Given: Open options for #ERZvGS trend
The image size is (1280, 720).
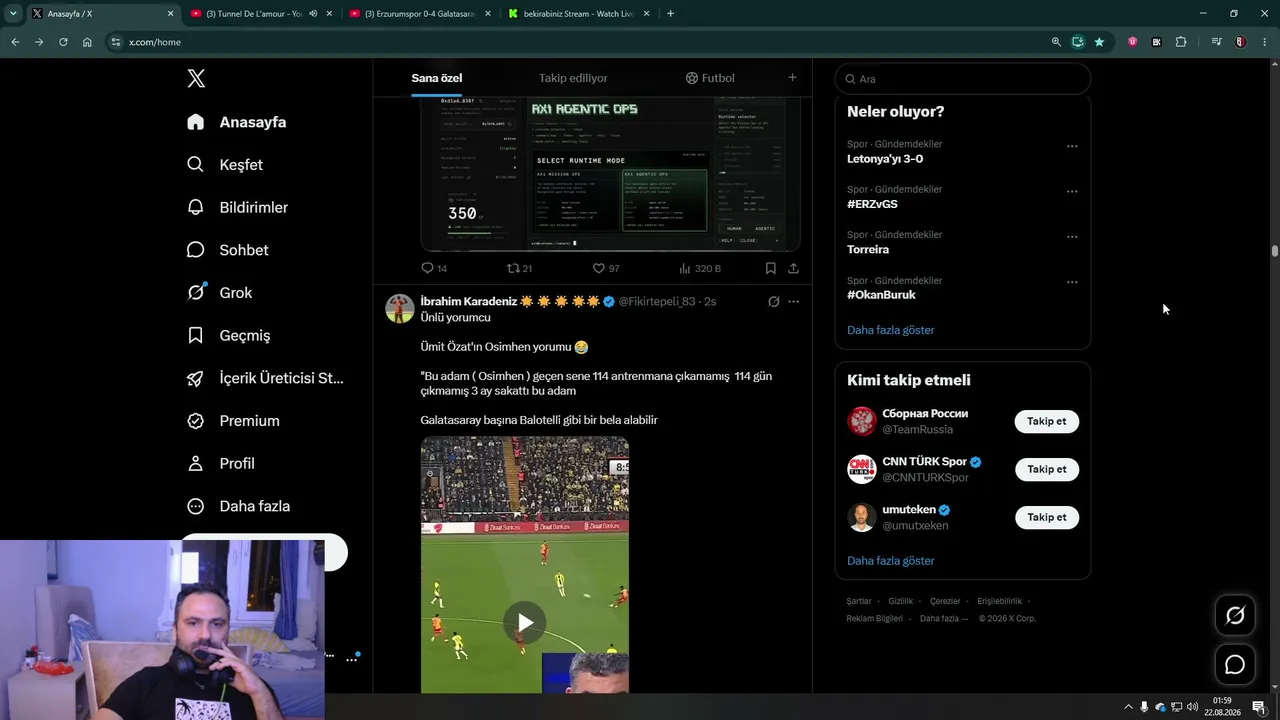Looking at the screenshot, I should [x=1072, y=191].
